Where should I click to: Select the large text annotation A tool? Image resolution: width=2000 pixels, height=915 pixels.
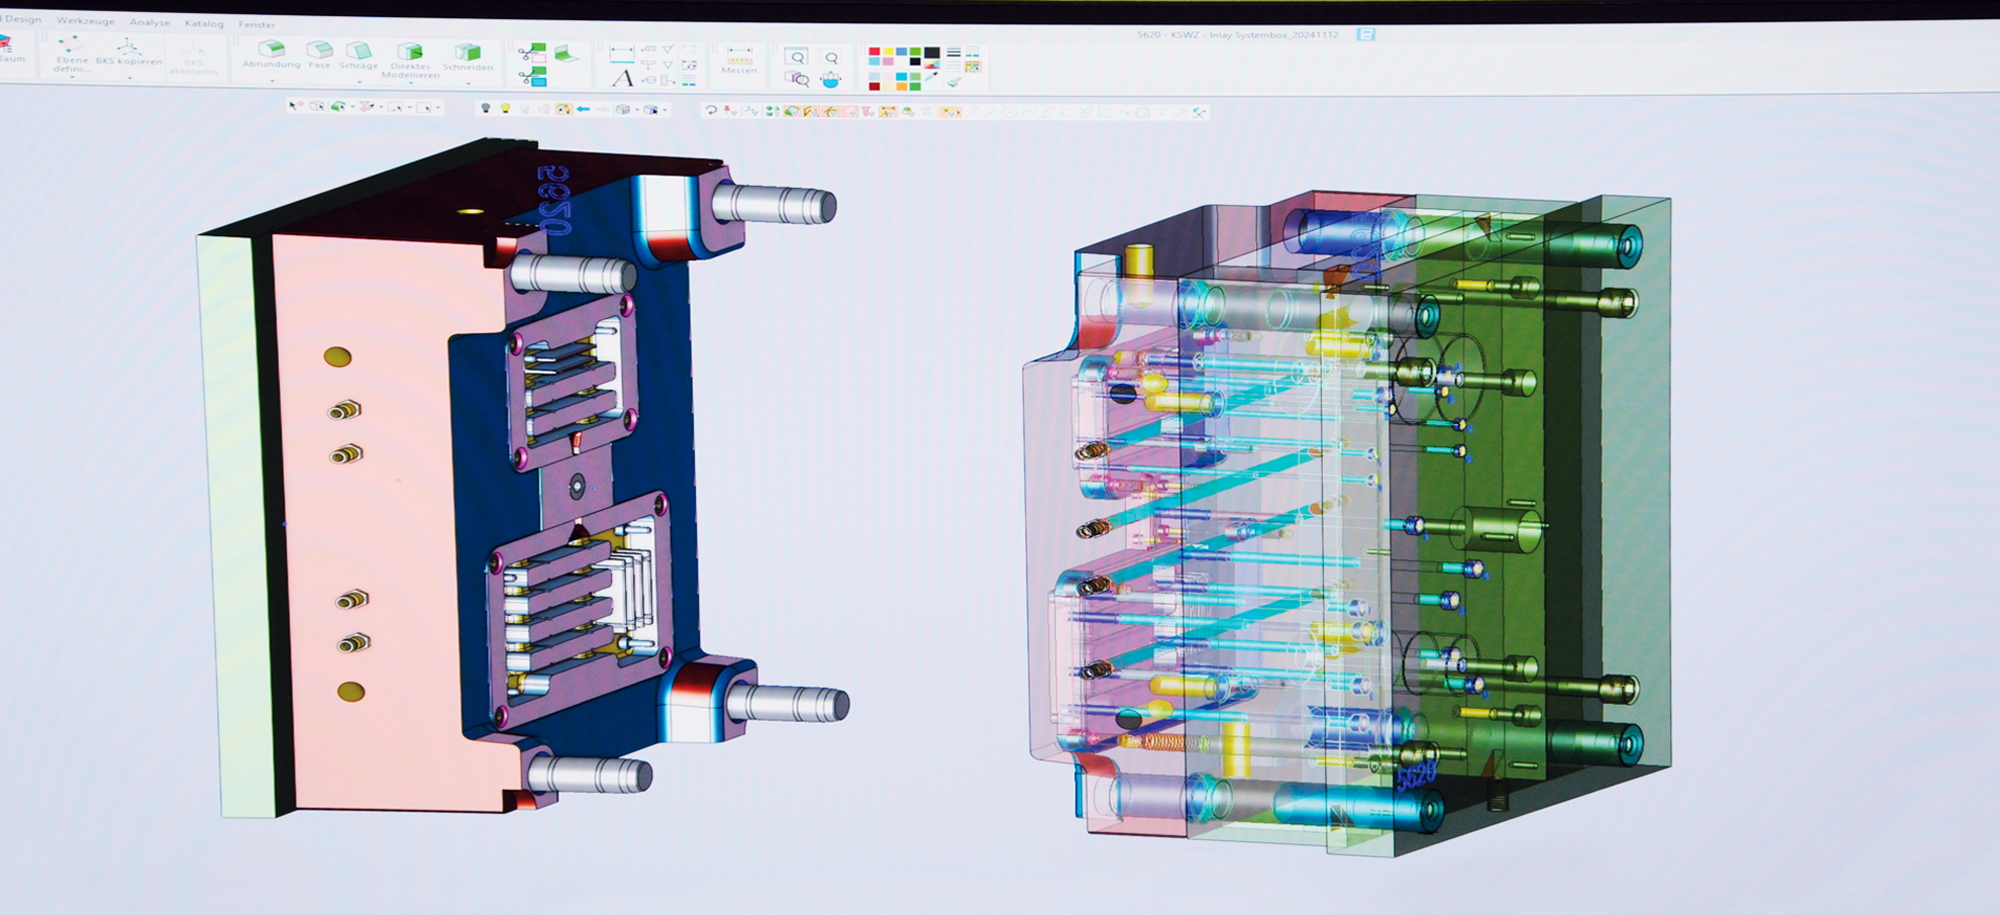tap(622, 78)
